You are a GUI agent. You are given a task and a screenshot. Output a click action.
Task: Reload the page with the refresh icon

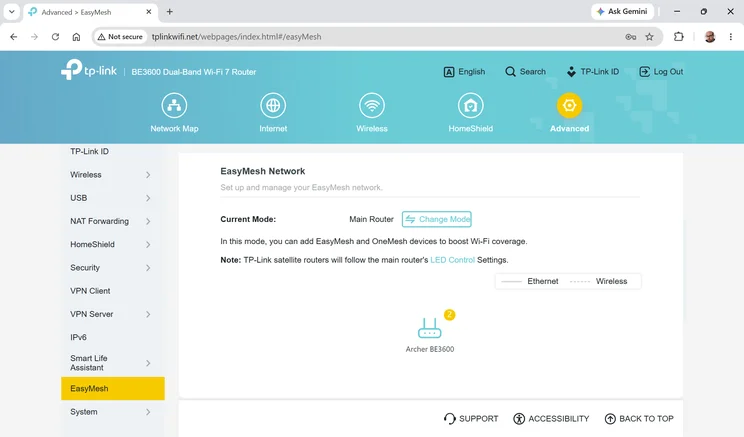tap(56, 37)
